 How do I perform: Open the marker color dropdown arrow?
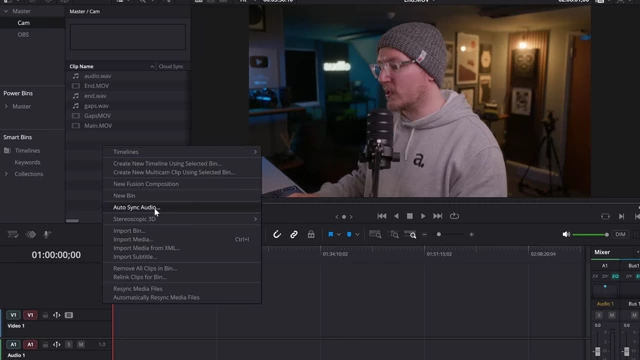tap(357, 235)
